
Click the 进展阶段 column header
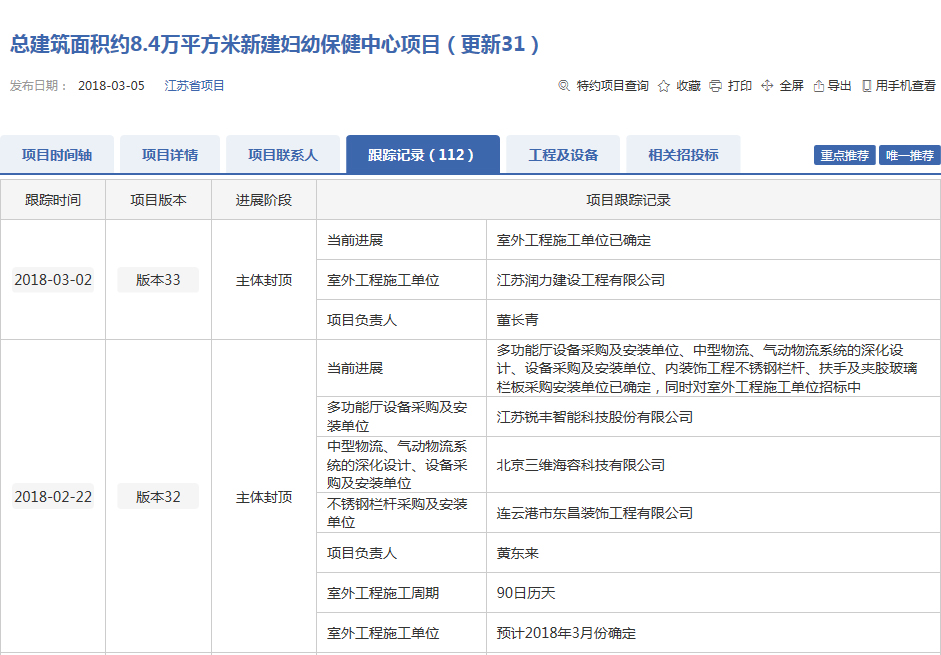pyautogui.click(x=264, y=200)
